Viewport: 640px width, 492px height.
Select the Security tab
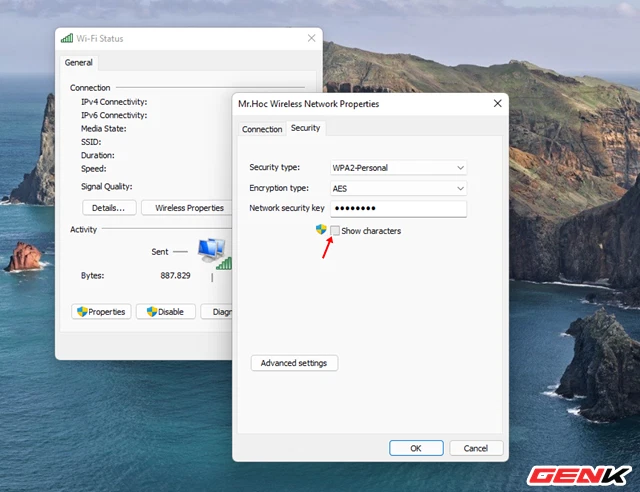click(x=305, y=128)
